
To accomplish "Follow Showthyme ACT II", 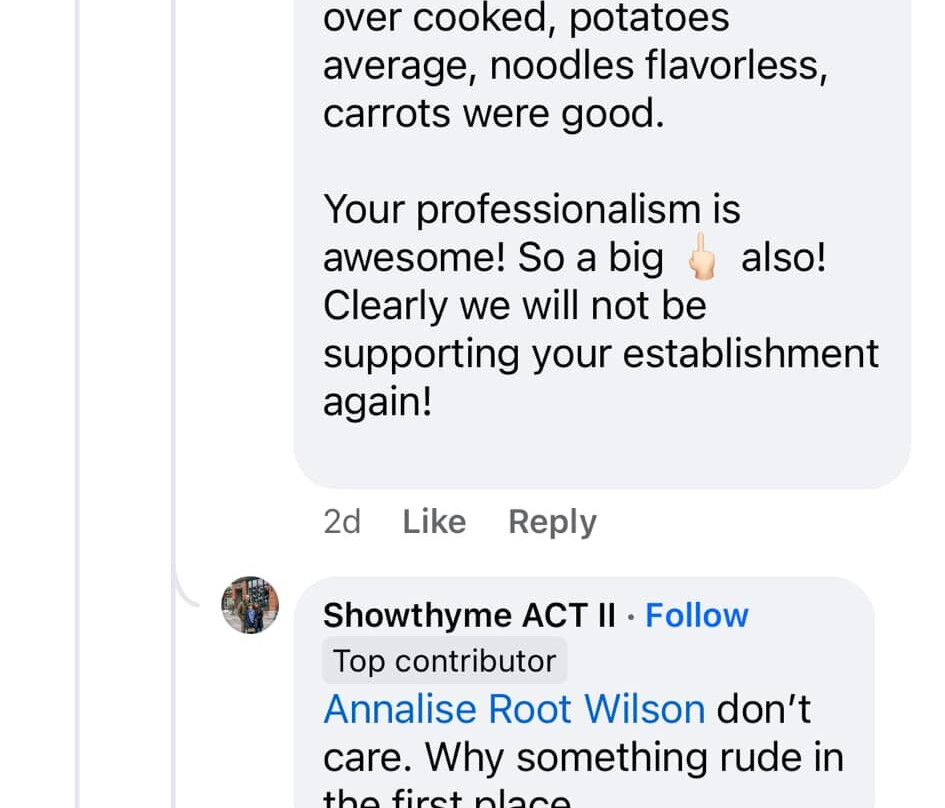I will coord(697,615).
